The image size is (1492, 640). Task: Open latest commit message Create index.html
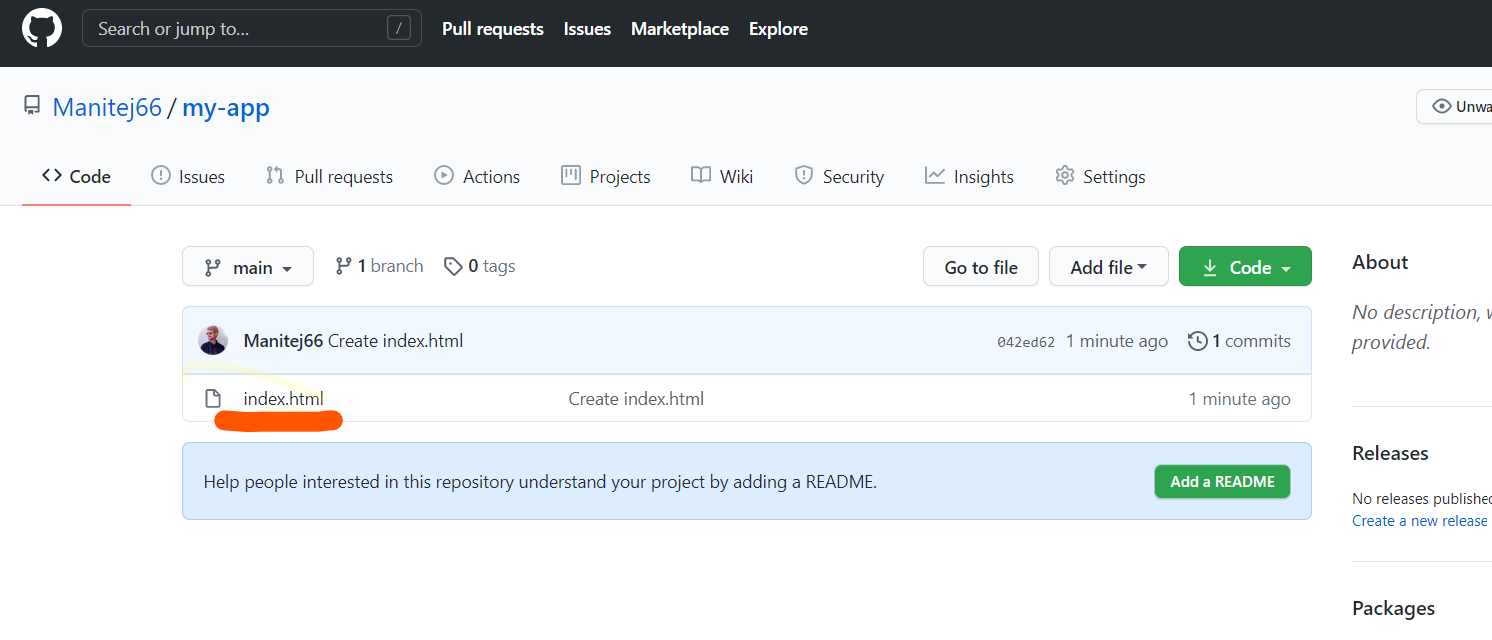point(395,341)
